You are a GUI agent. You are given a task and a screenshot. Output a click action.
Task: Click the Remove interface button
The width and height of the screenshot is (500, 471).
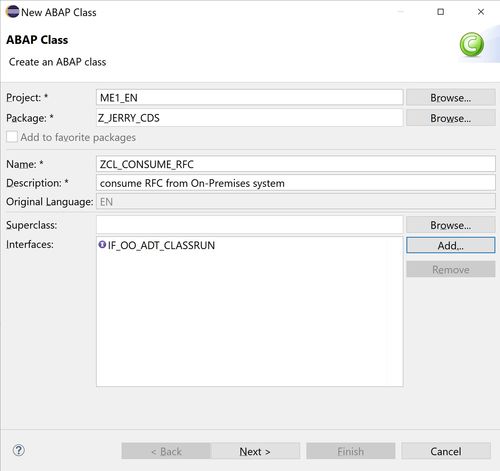pos(451,269)
